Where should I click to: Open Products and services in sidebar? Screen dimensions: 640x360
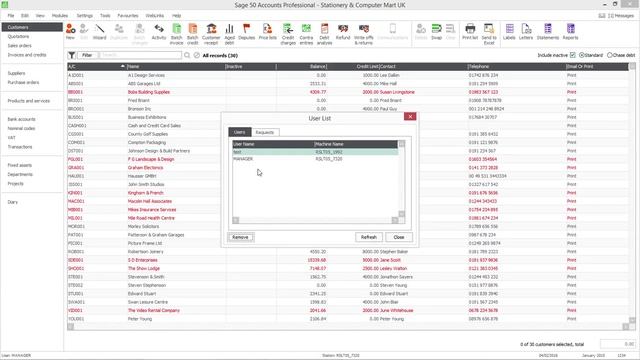click(x=29, y=101)
